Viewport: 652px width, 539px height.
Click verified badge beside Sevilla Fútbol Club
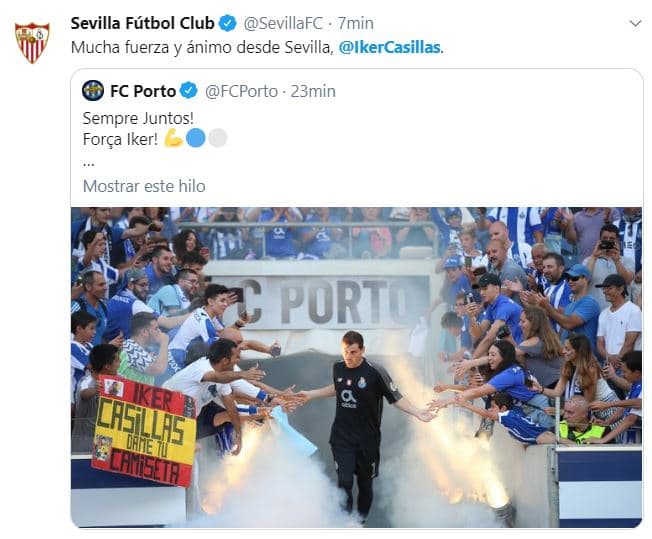coord(227,23)
